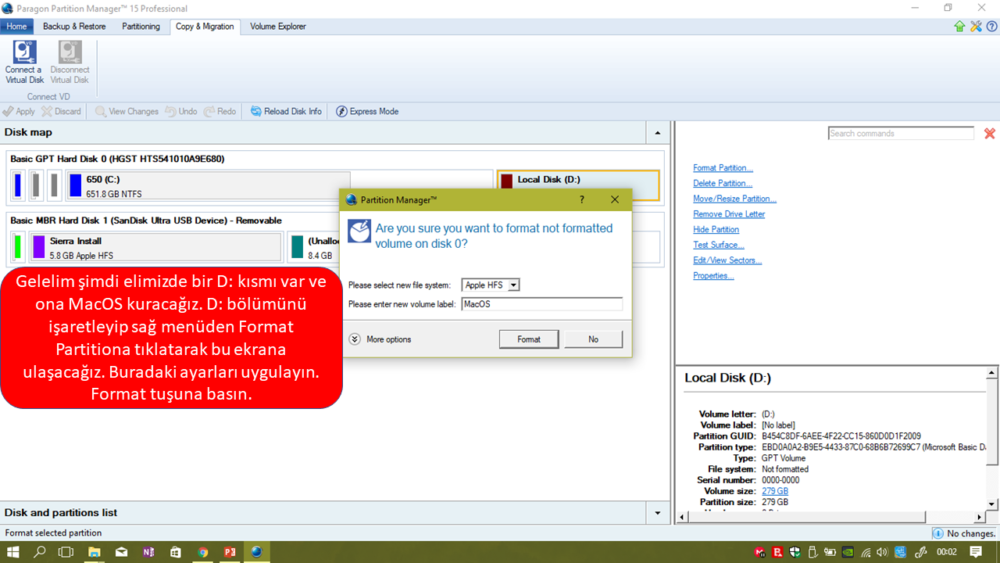The height and width of the screenshot is (563, 1000).
Task: Click the No button in dialog
Action: click(x=593, y=340)
